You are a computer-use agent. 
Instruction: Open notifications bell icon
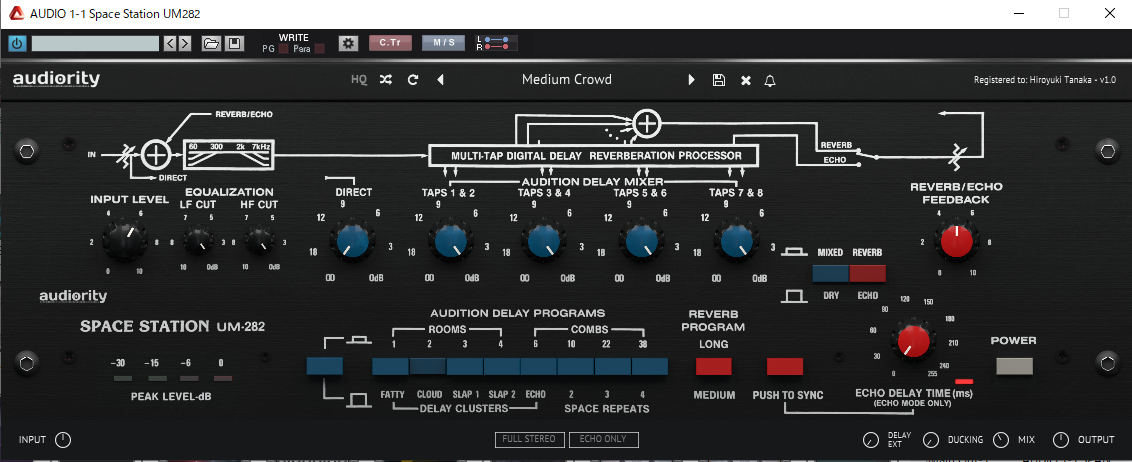[x=770, y=81]
